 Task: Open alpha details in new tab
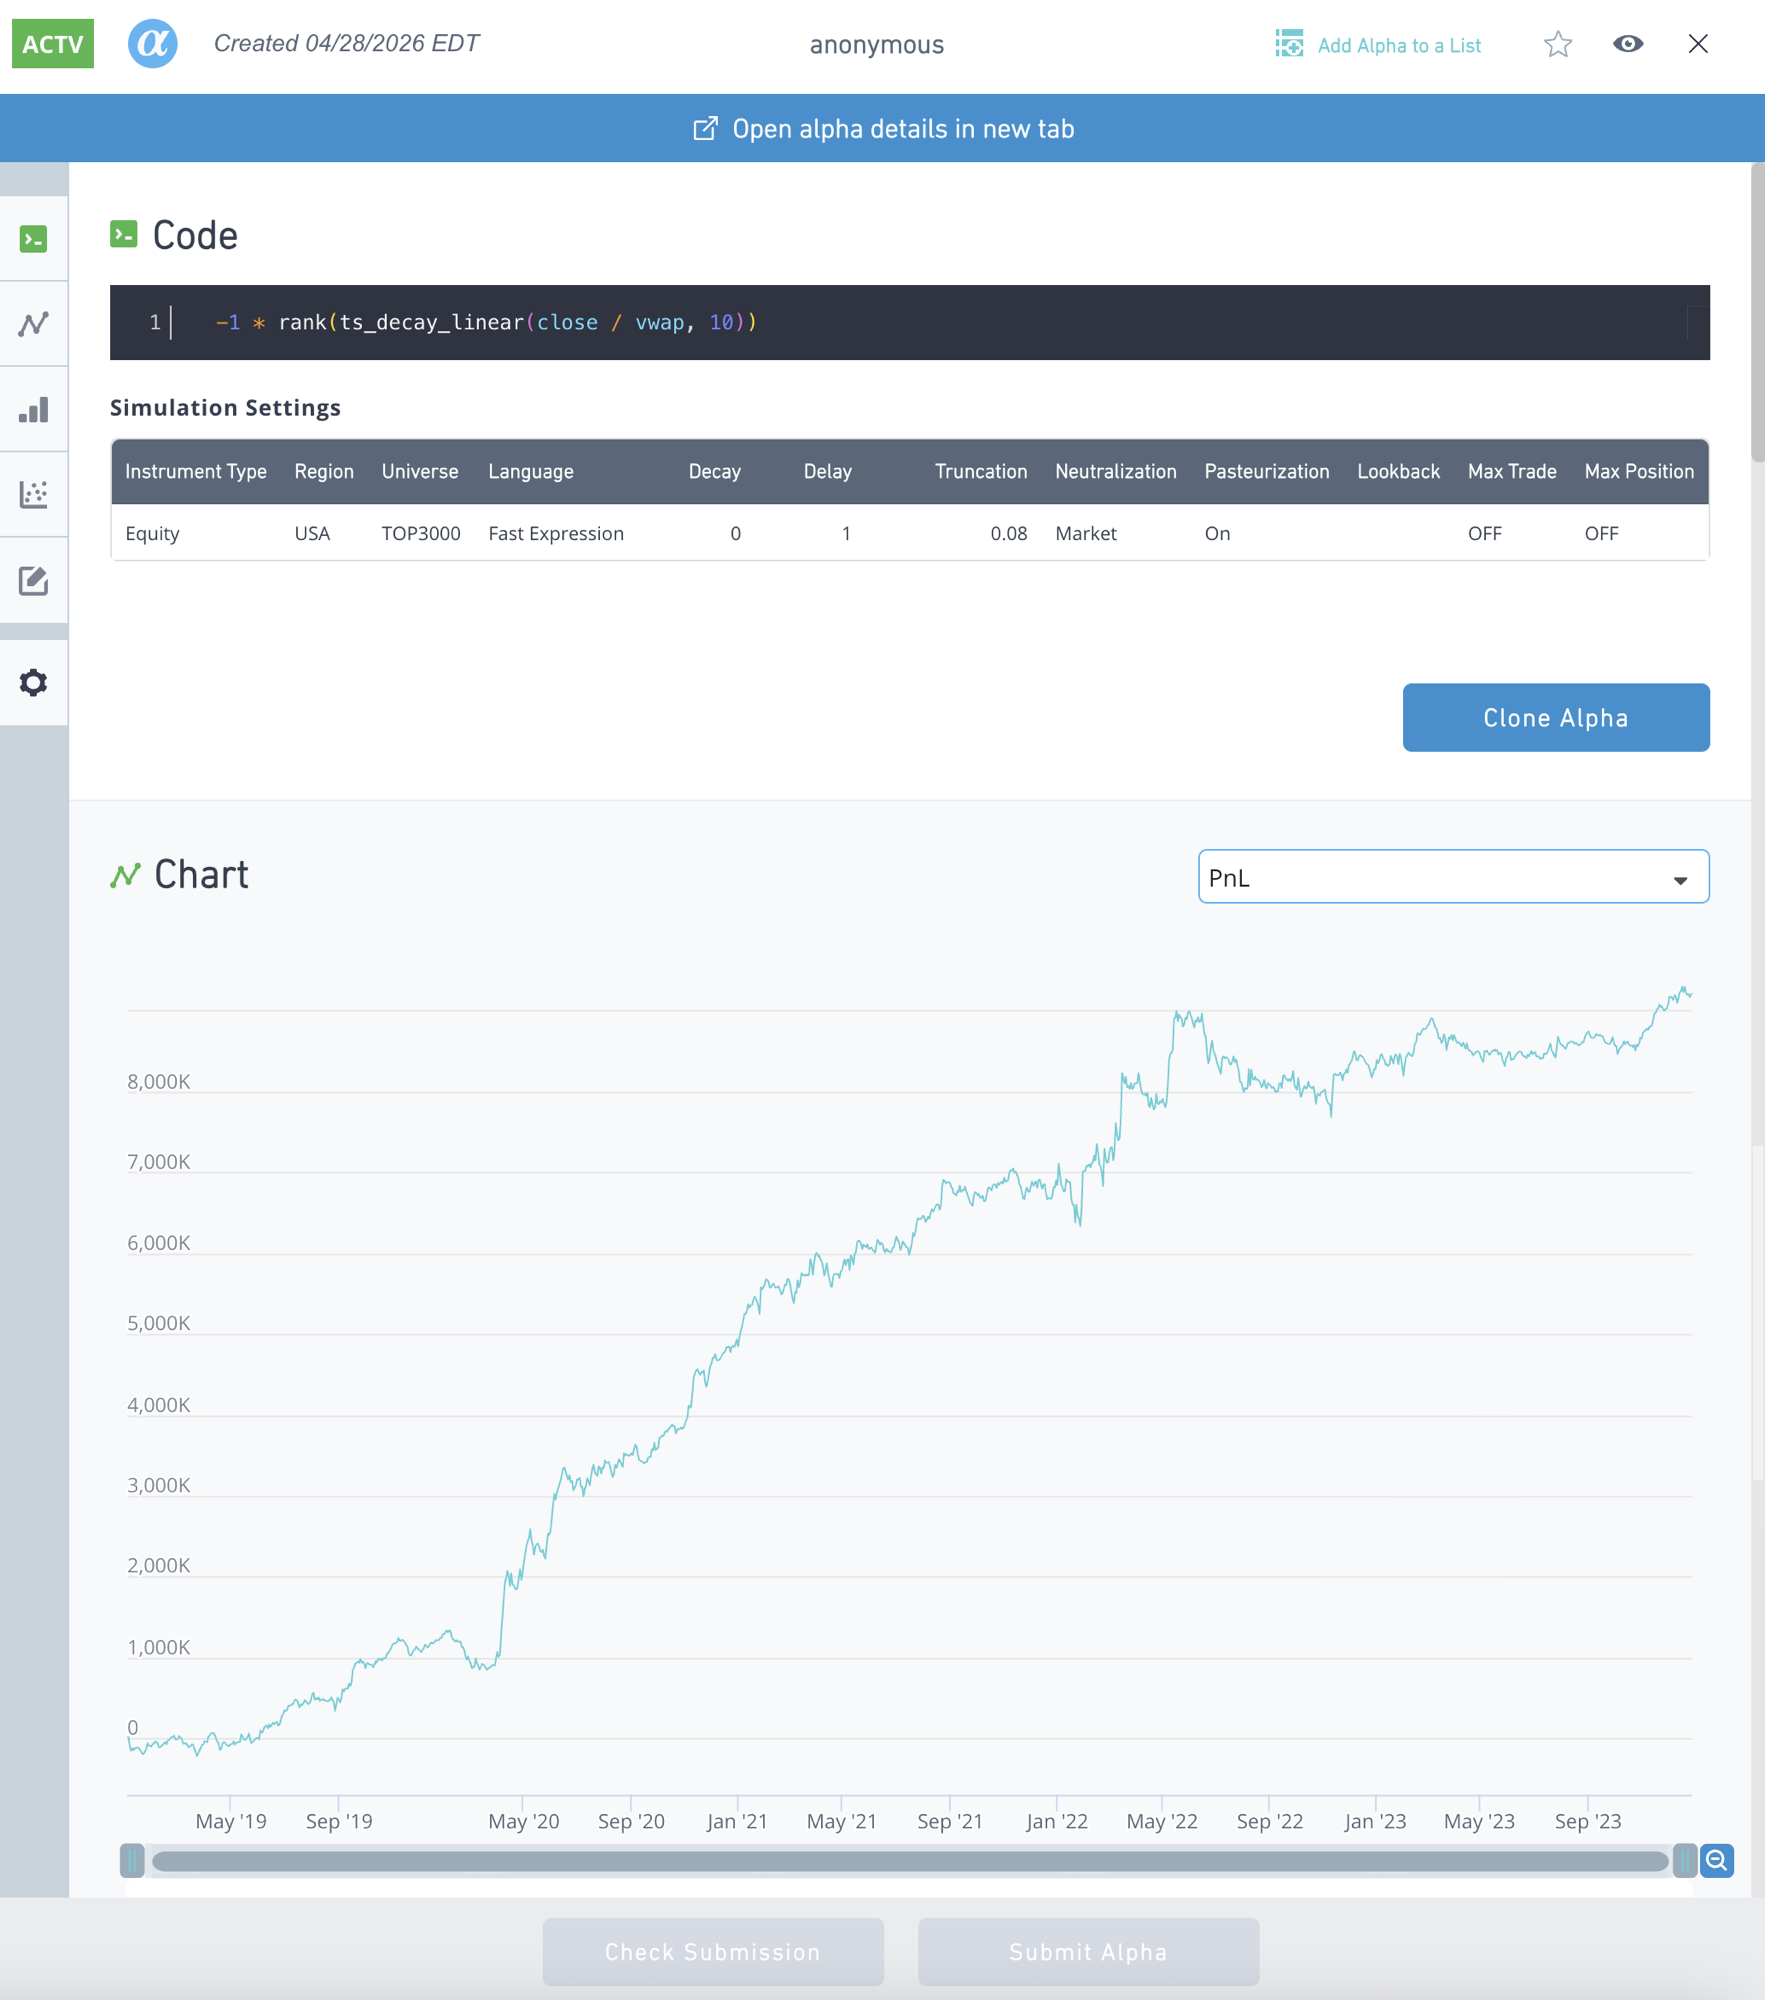tap(881, 128)
